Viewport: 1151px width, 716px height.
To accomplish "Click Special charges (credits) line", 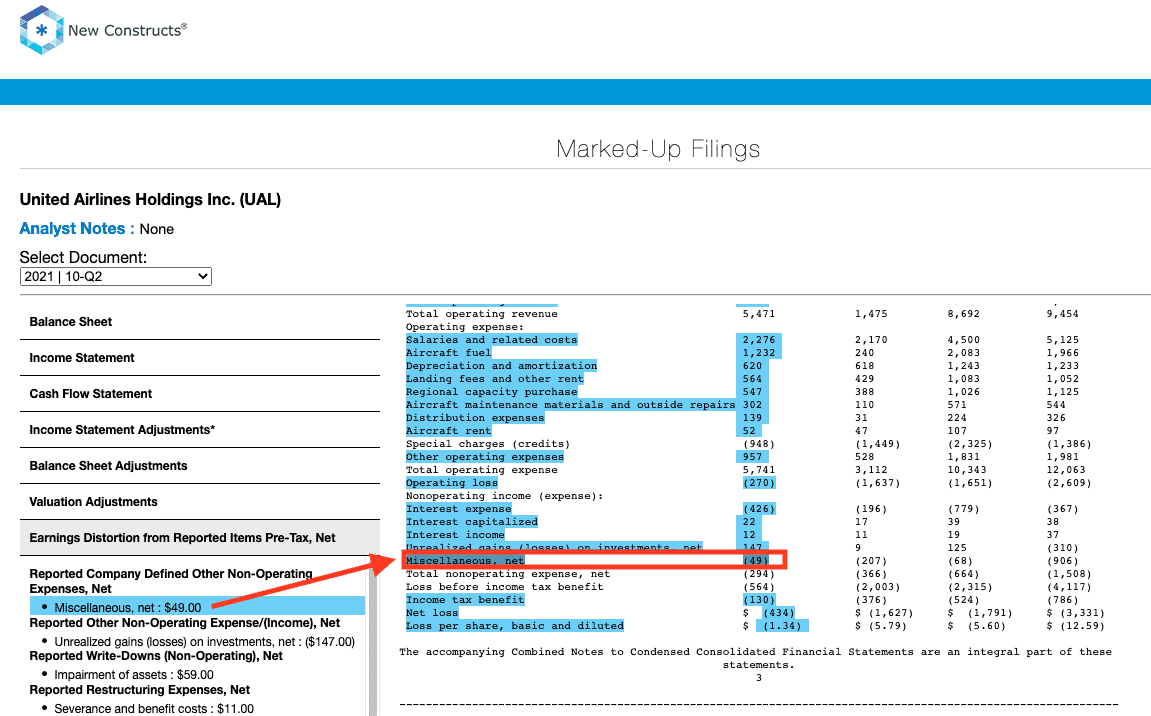I will point(488,444).
